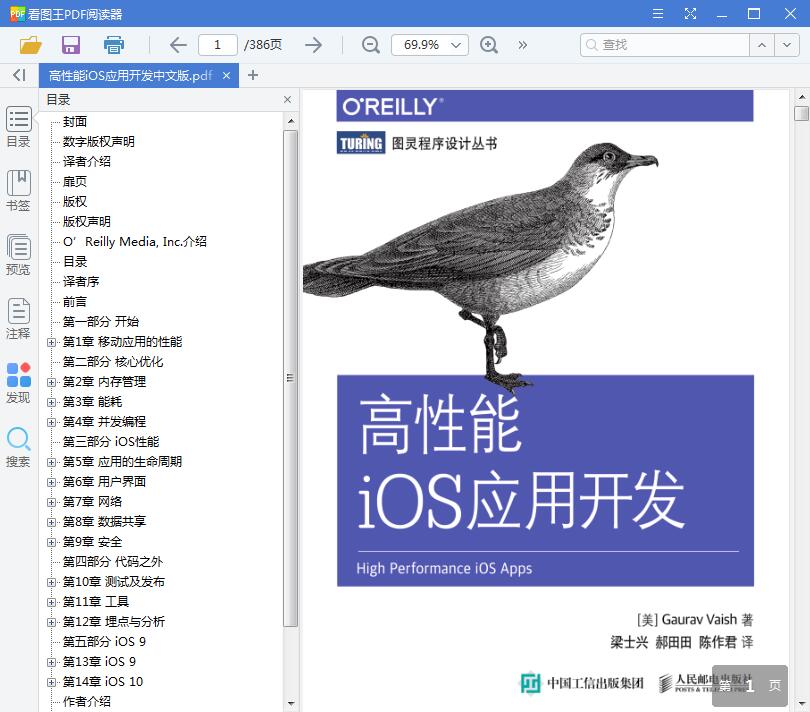Click the 查找 search input field
Screen dimensions: 810x712
665,45
